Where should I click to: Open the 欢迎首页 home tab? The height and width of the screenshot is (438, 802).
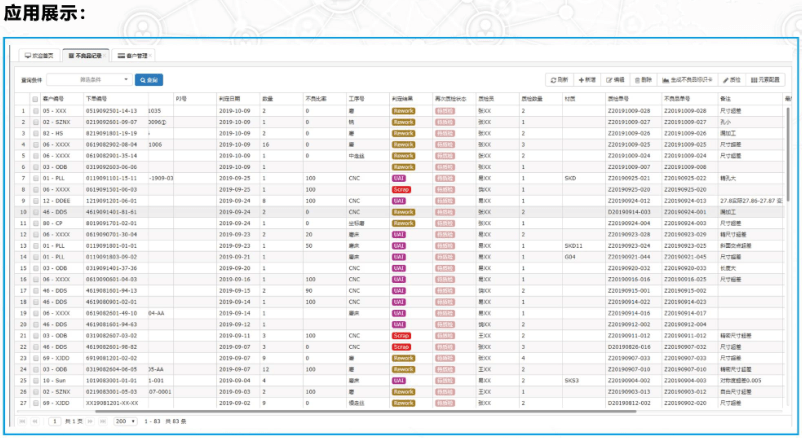(x=39, y=55)
